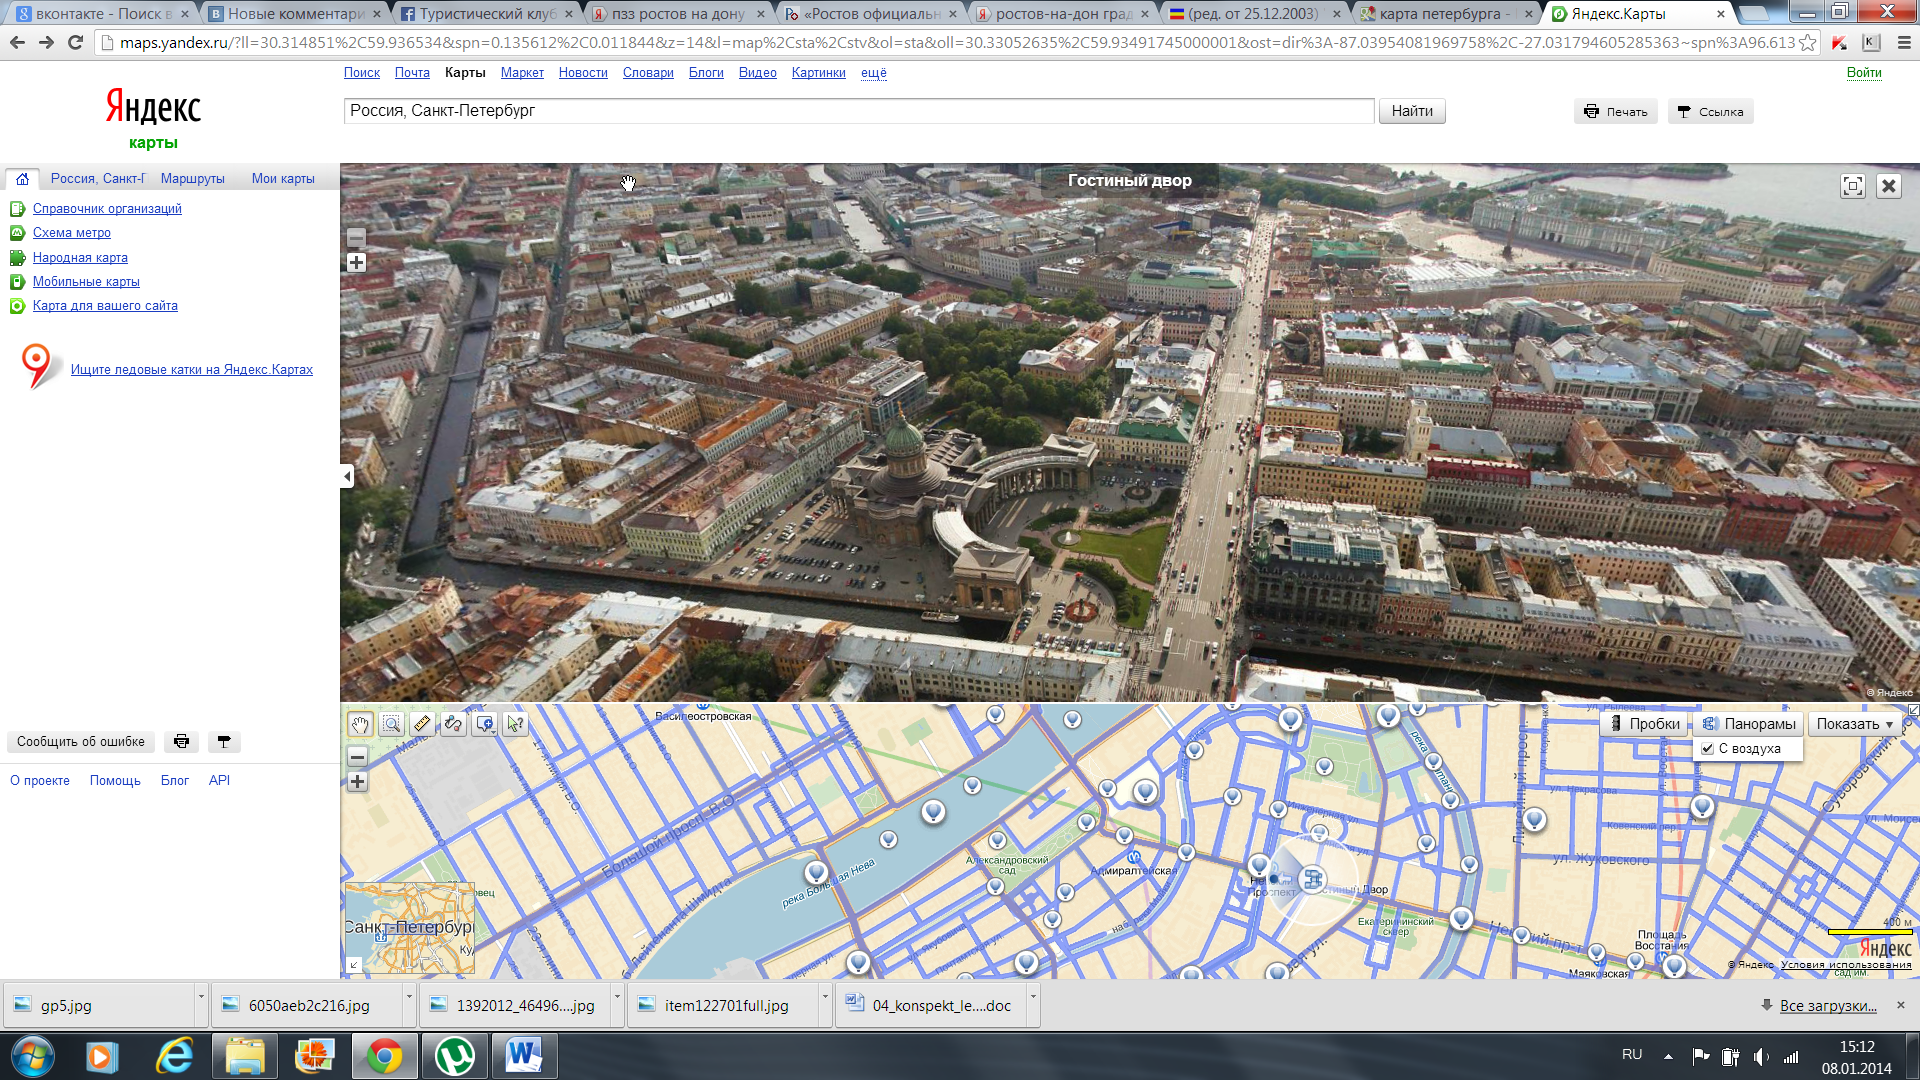Click the Ссылка button at top

[x=1710, y=112]
